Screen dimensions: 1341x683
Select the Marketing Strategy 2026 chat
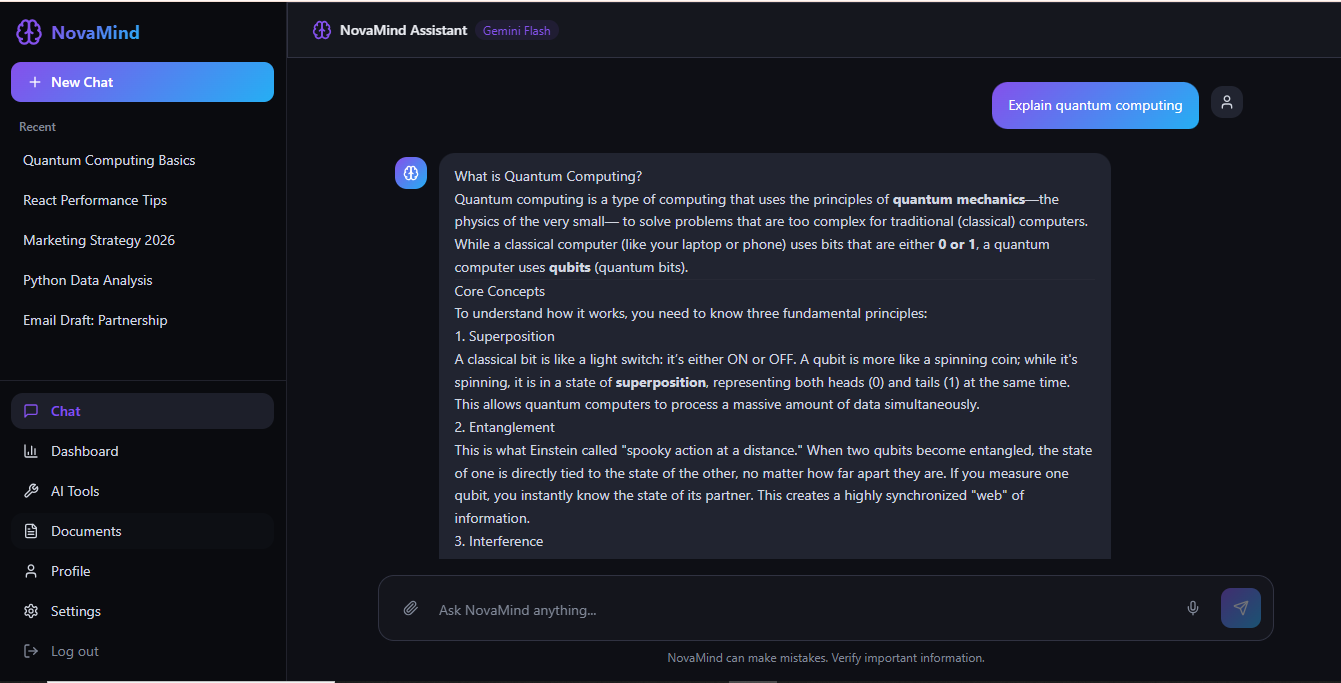[x=99, y=240]
